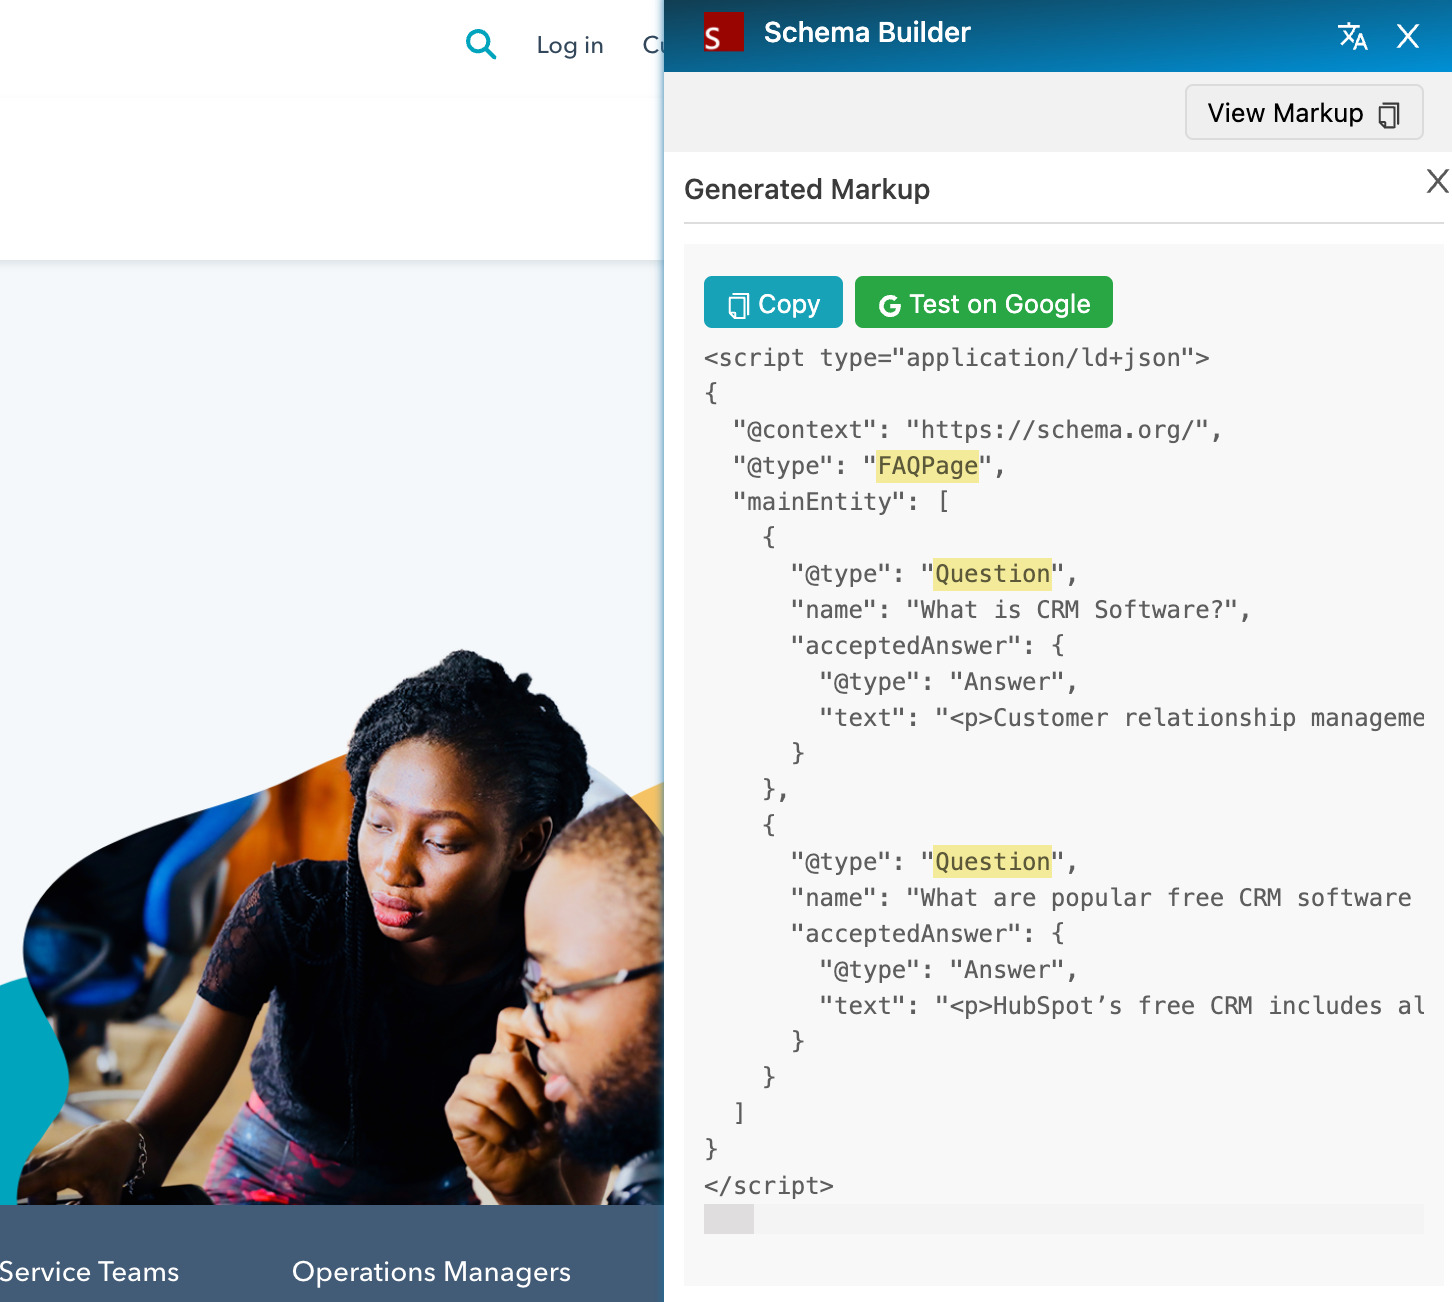Open the language translation icon in the header
This screenshot has width=1452, height=1302.
click(1353, 37)
